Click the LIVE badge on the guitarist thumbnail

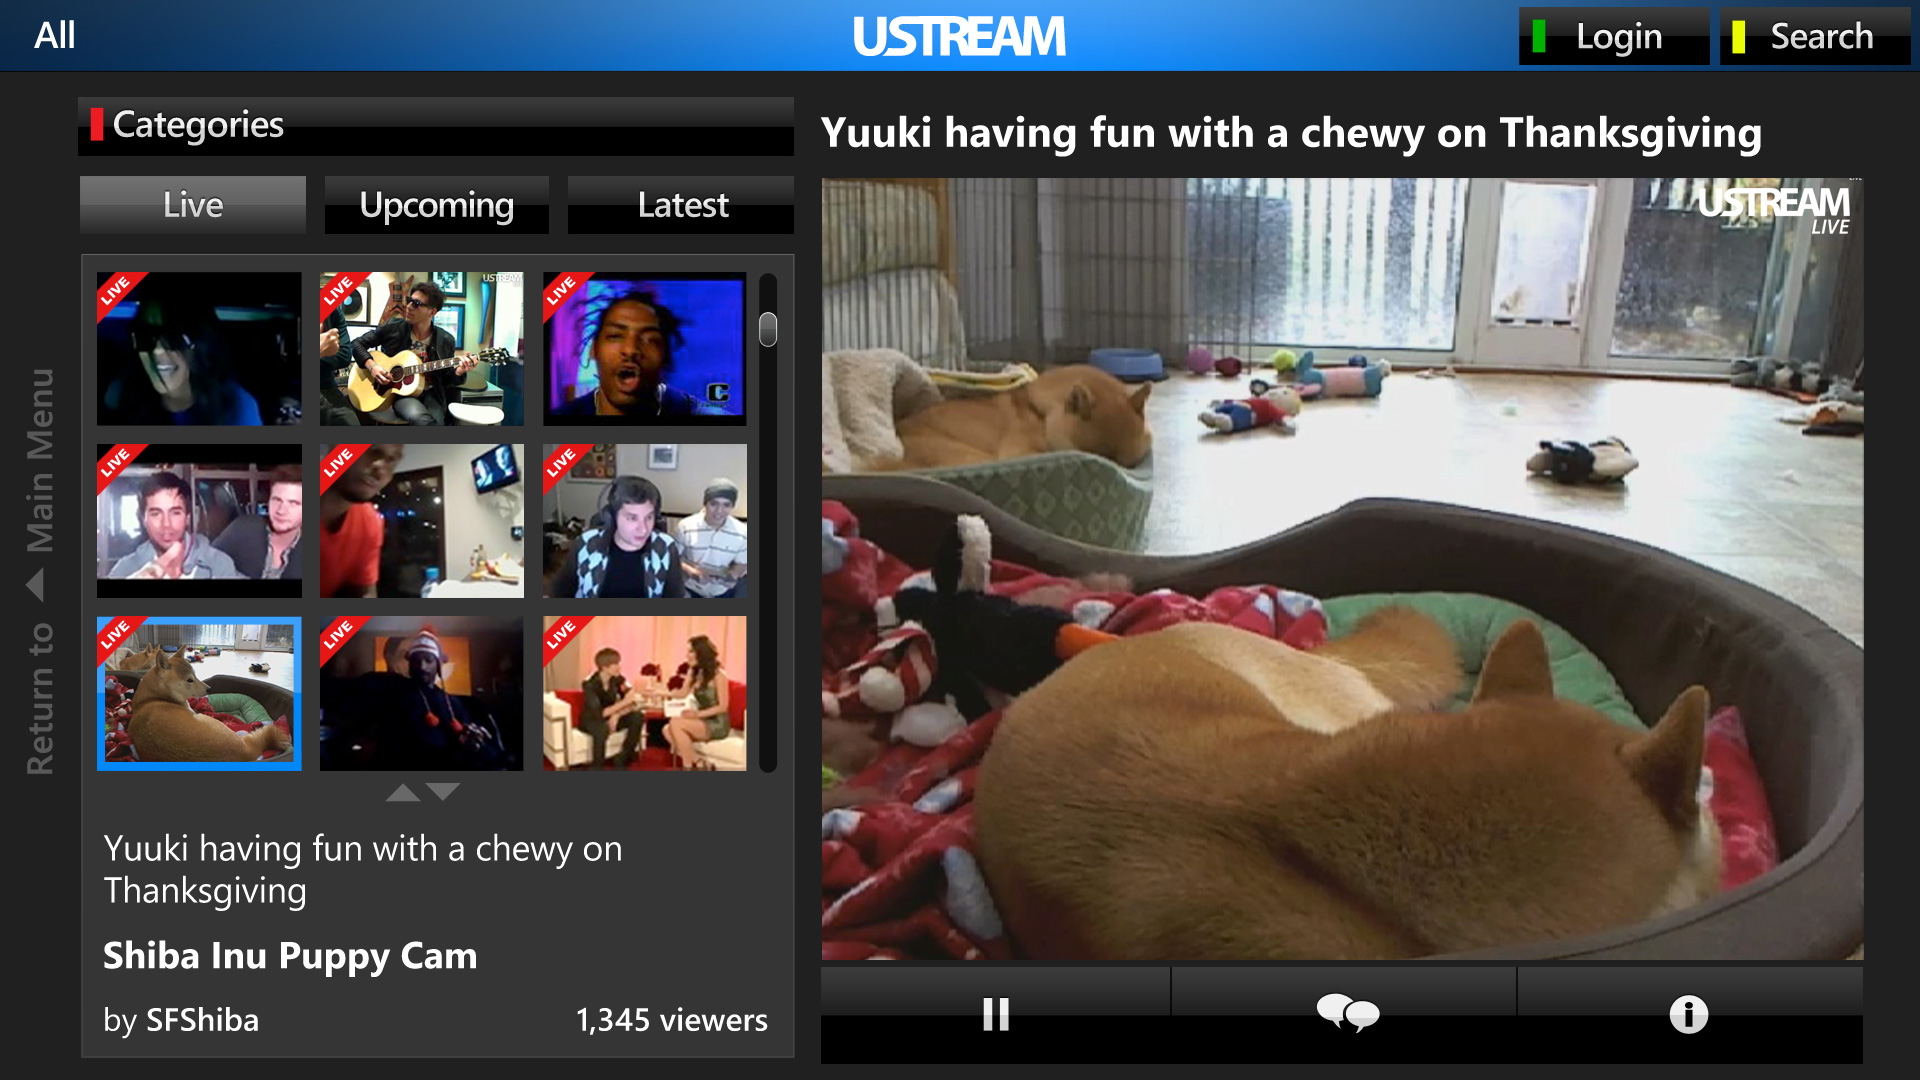pyautogui.click(x=340, y=293)
